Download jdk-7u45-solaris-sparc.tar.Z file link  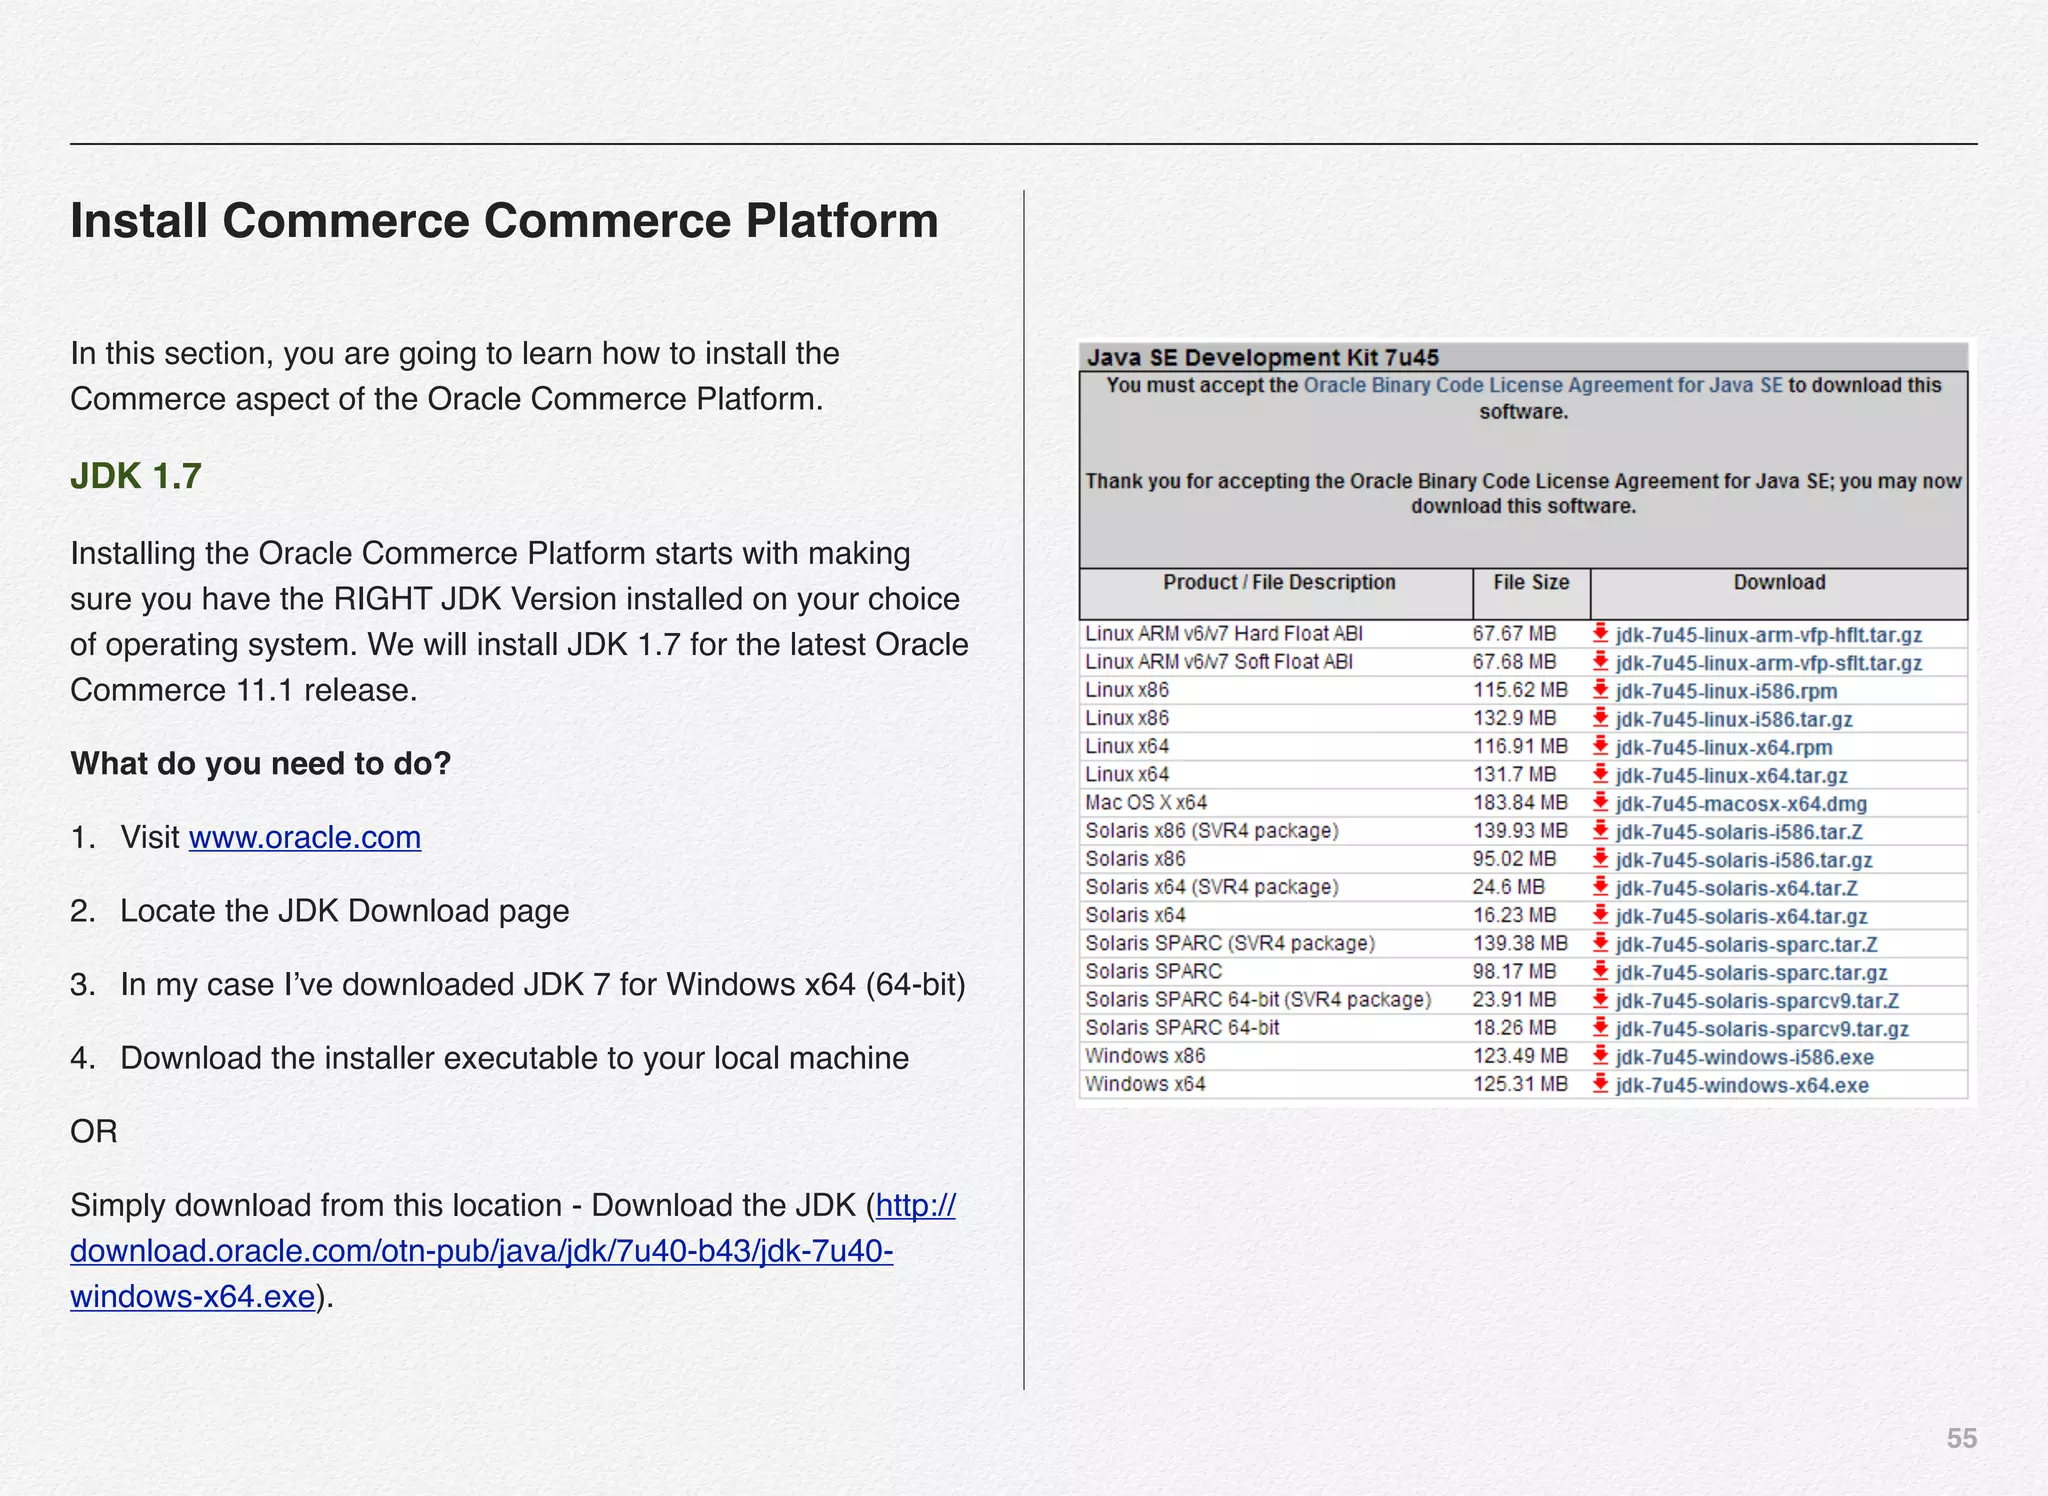[x=1747, y=945]
